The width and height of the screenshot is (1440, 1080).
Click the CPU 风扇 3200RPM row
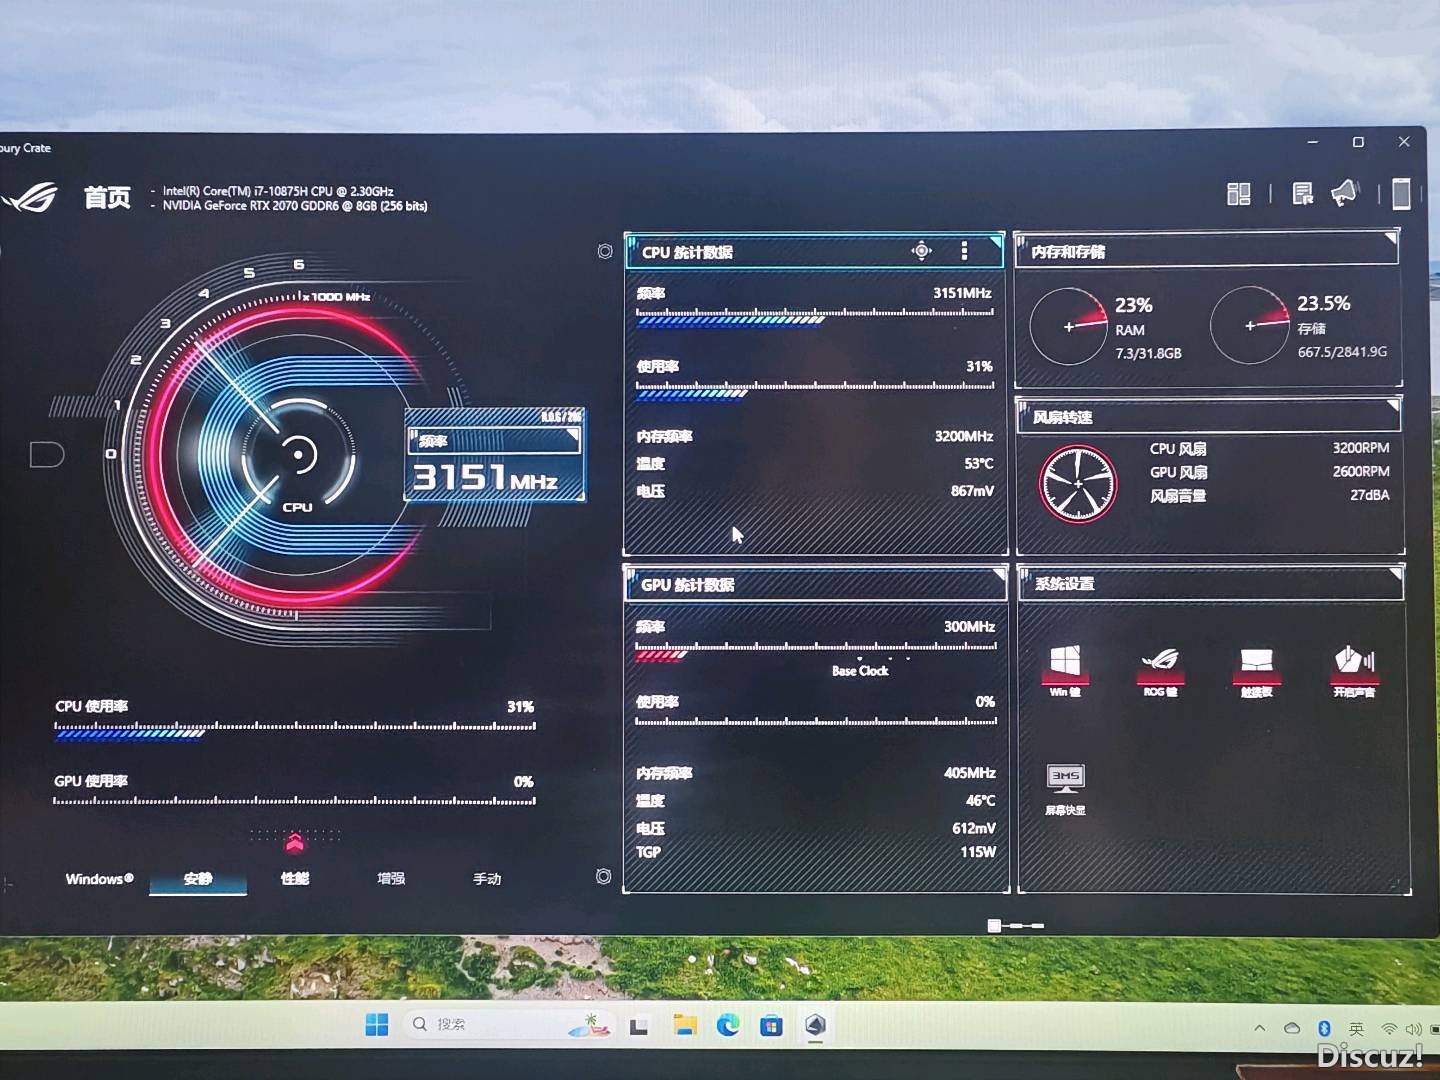(1269, 448)
